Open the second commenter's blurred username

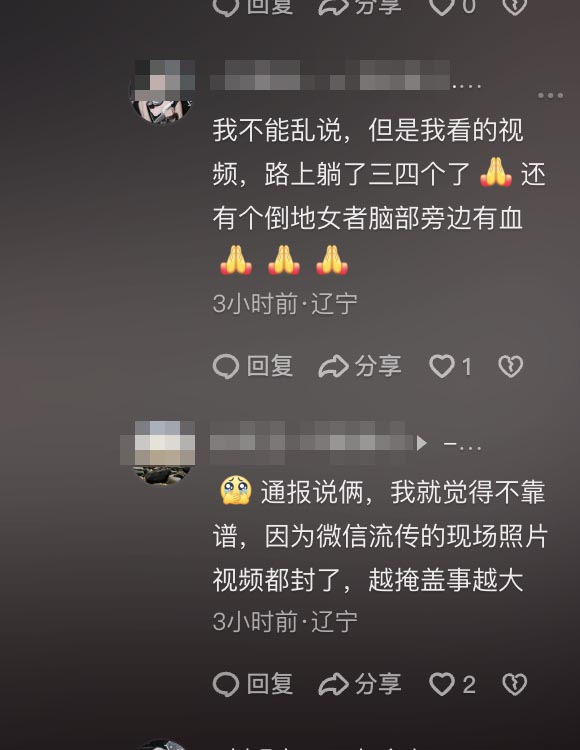(312, 443)
